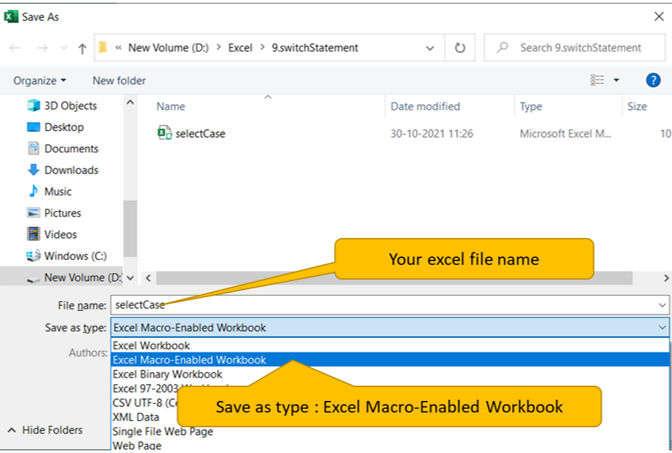Open recent locations chevron beside the Forward arrow
This screenshot has width=672, height=453.
pyautogui.click(x=64, y=48)
